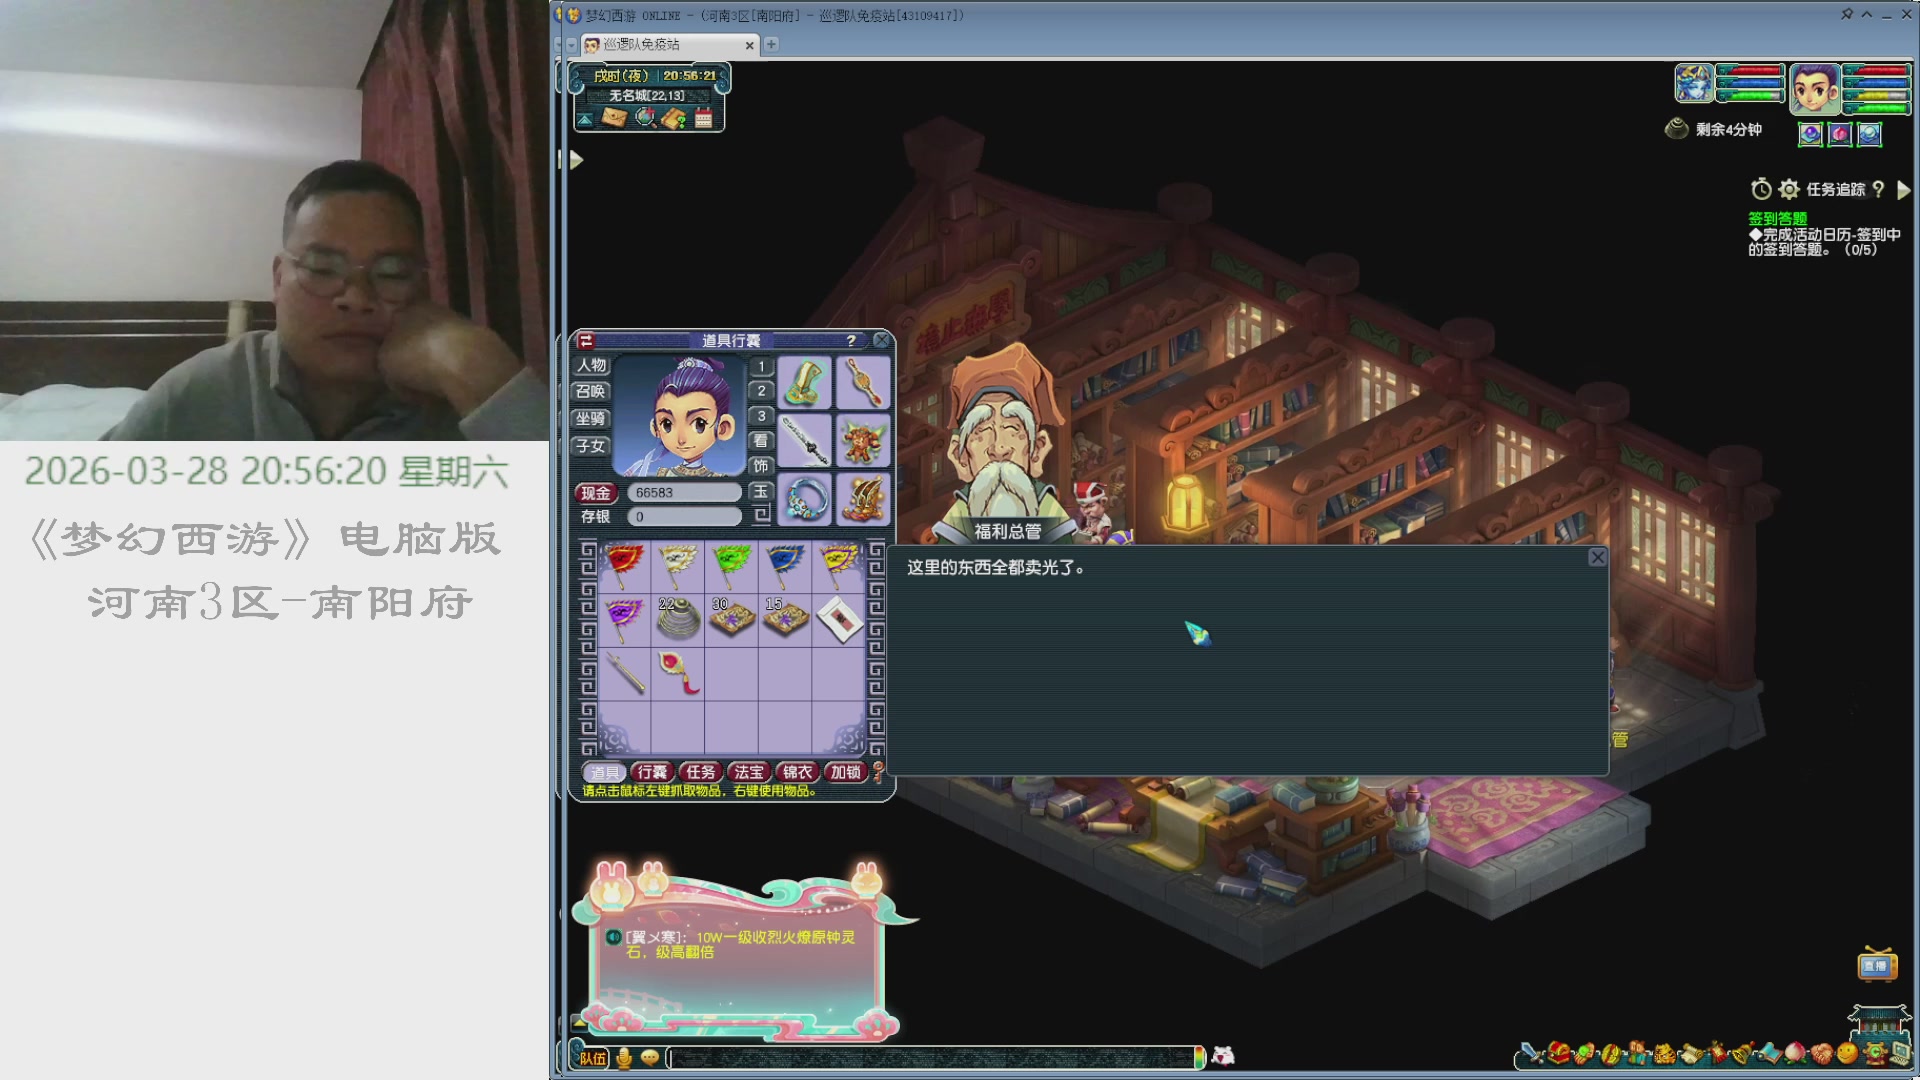Open the 队伍 chat channel selector
Viewport: 1920px width, 1080px height.
pyautogui.click(x=592, y=1058)
